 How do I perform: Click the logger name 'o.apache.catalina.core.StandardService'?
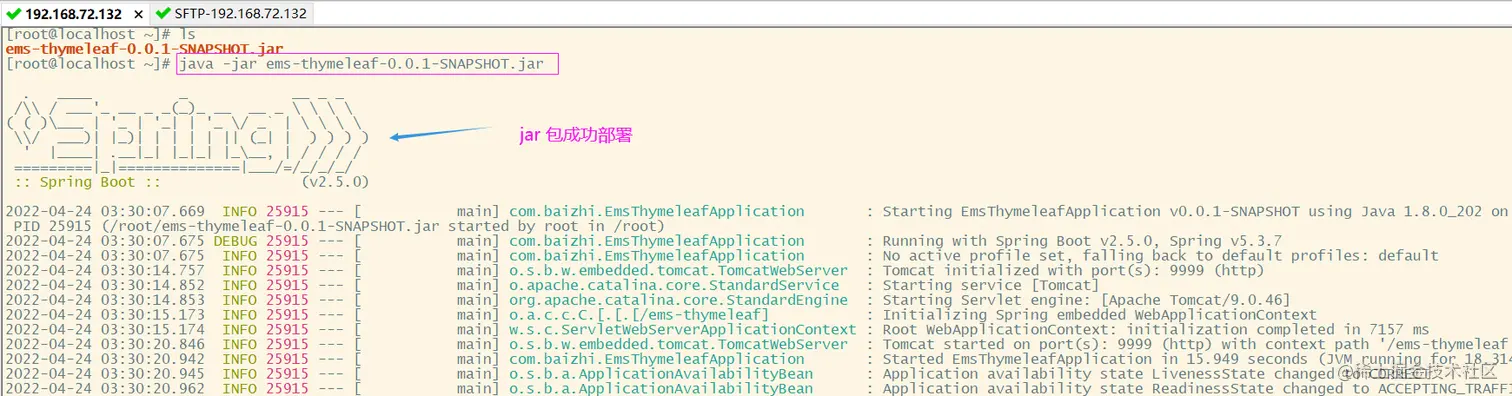click(x=674, y=285)
